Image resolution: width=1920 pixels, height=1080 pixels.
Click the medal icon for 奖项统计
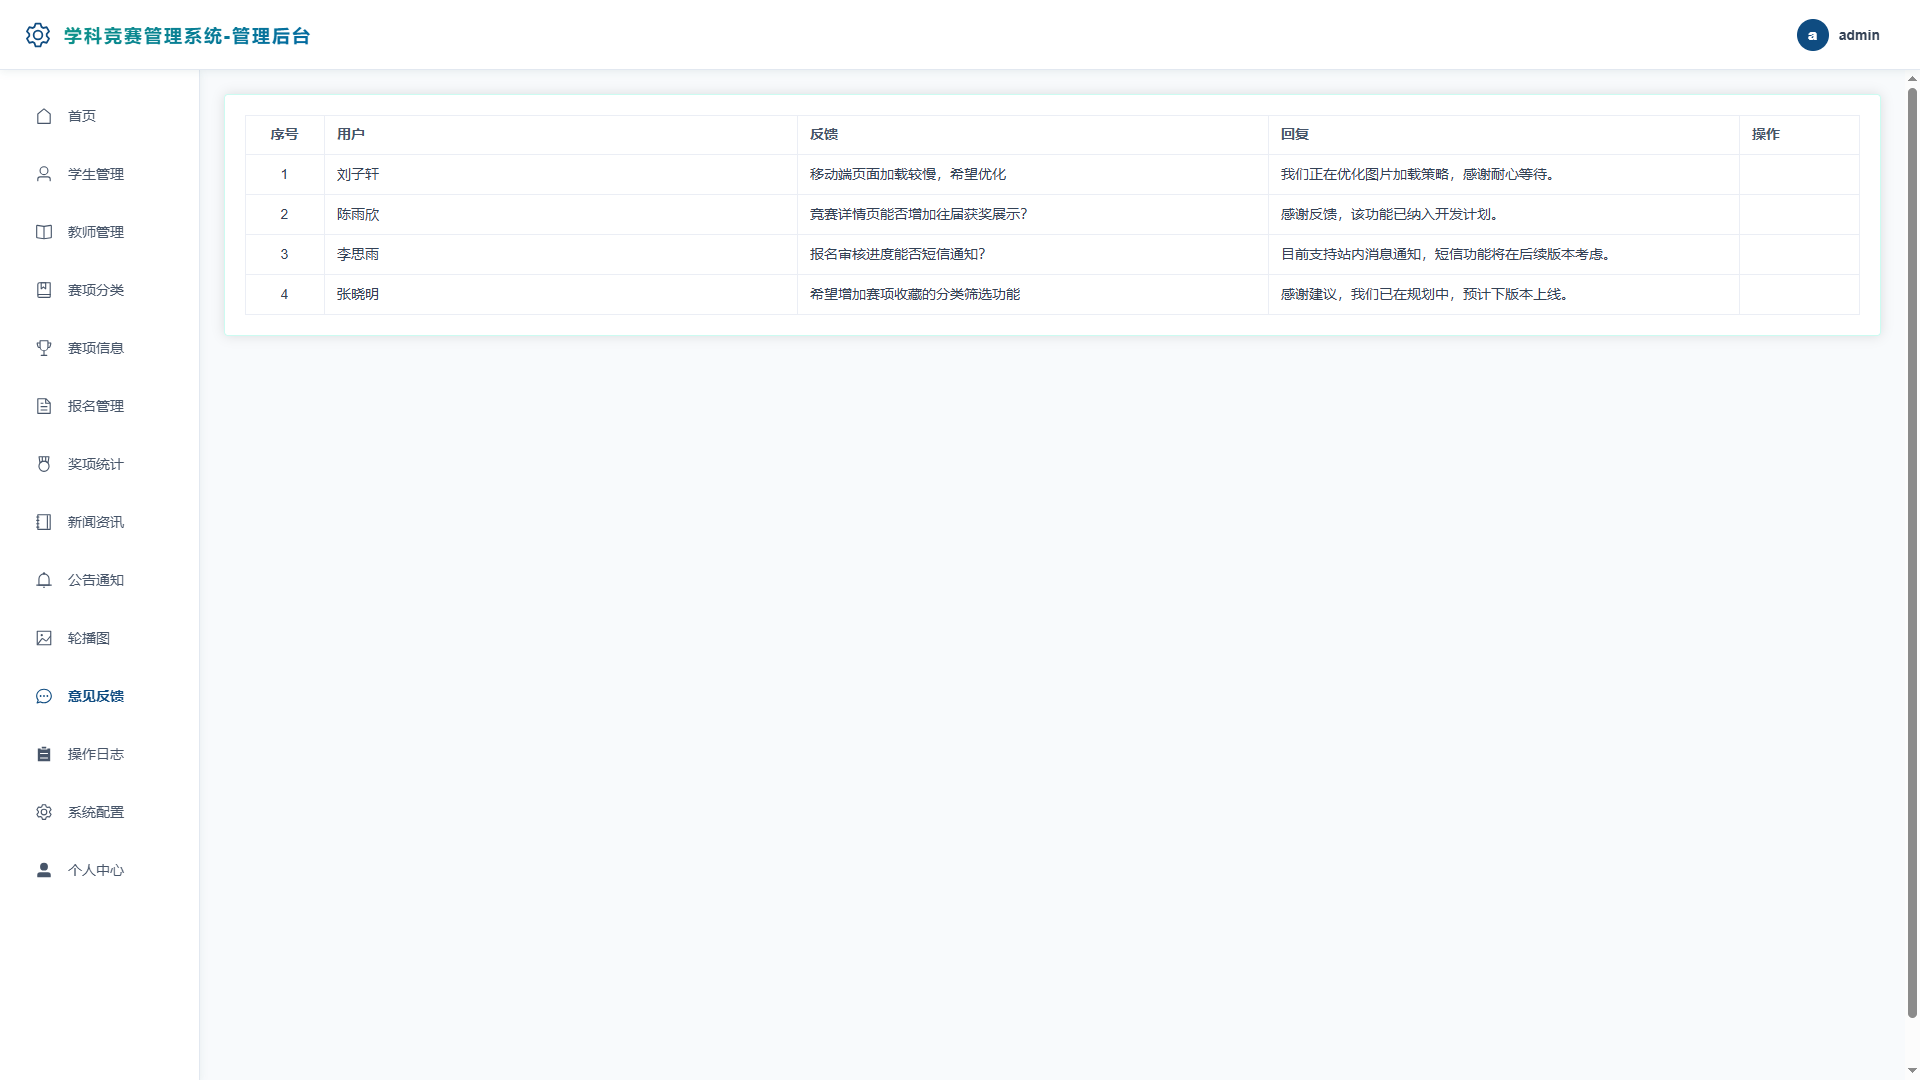pos(44,464)
